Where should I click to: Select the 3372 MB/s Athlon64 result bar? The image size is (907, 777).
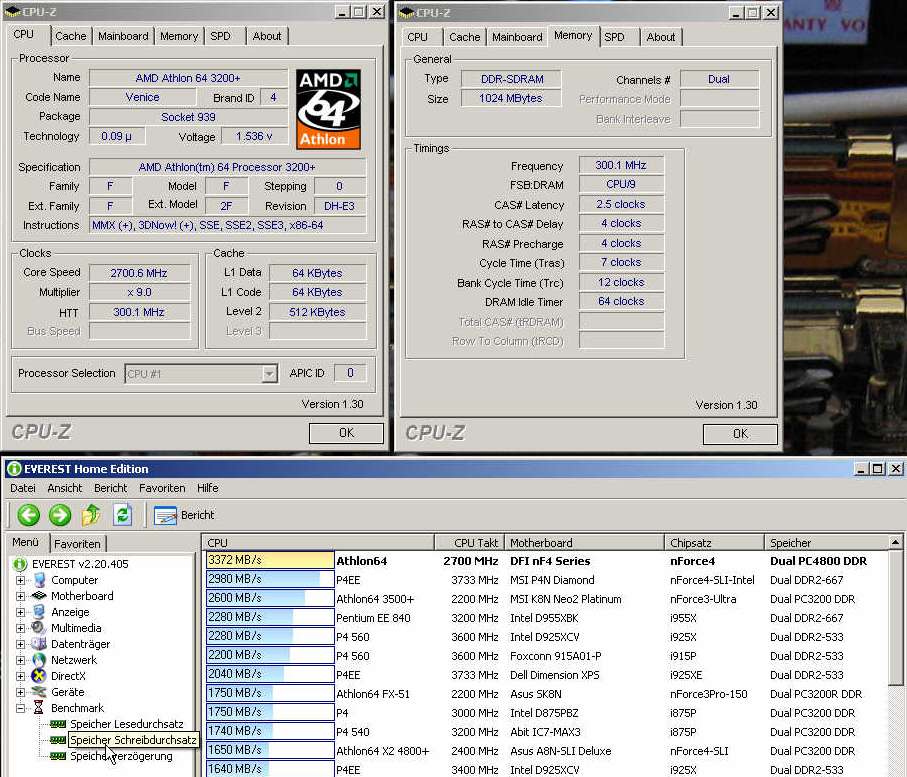pyautogui.click(x=270, y=560)
